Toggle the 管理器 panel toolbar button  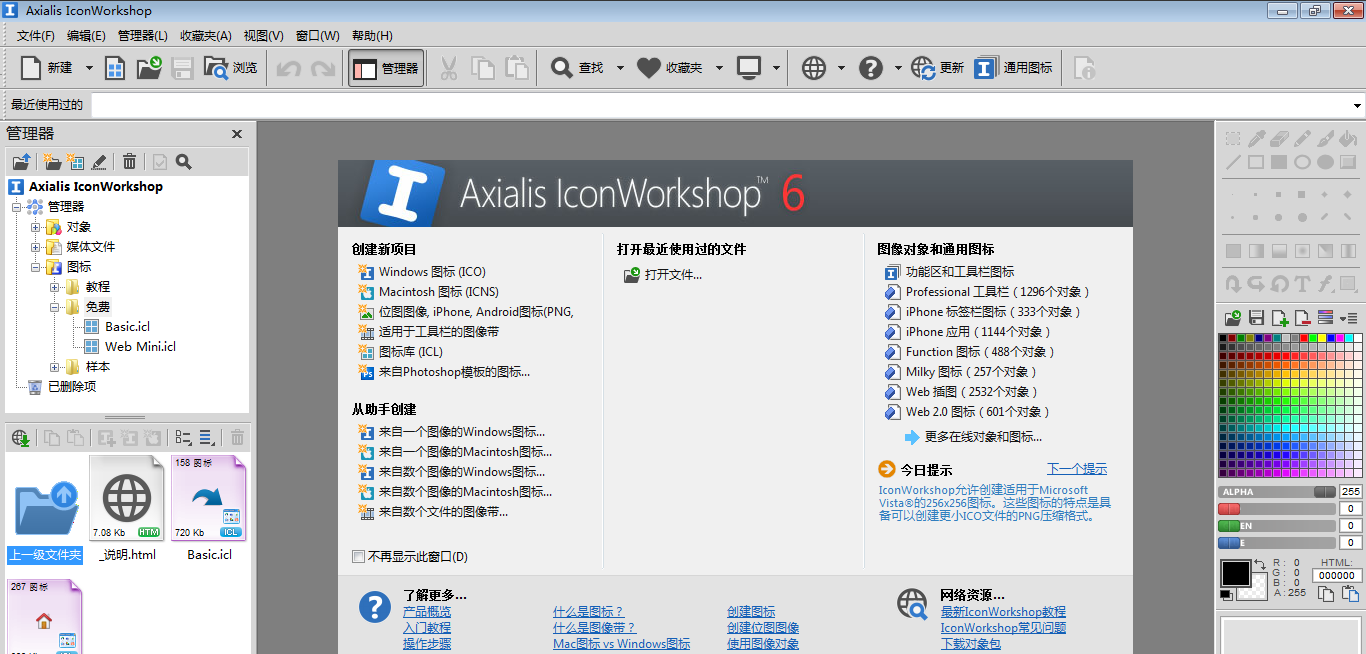[x=386, y=68]
